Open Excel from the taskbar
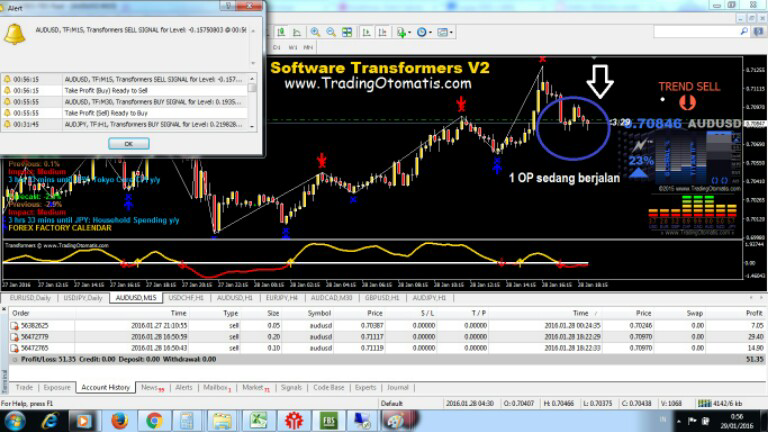The width and height of the screenshot is (768, 432). click(x=259, y=421)
